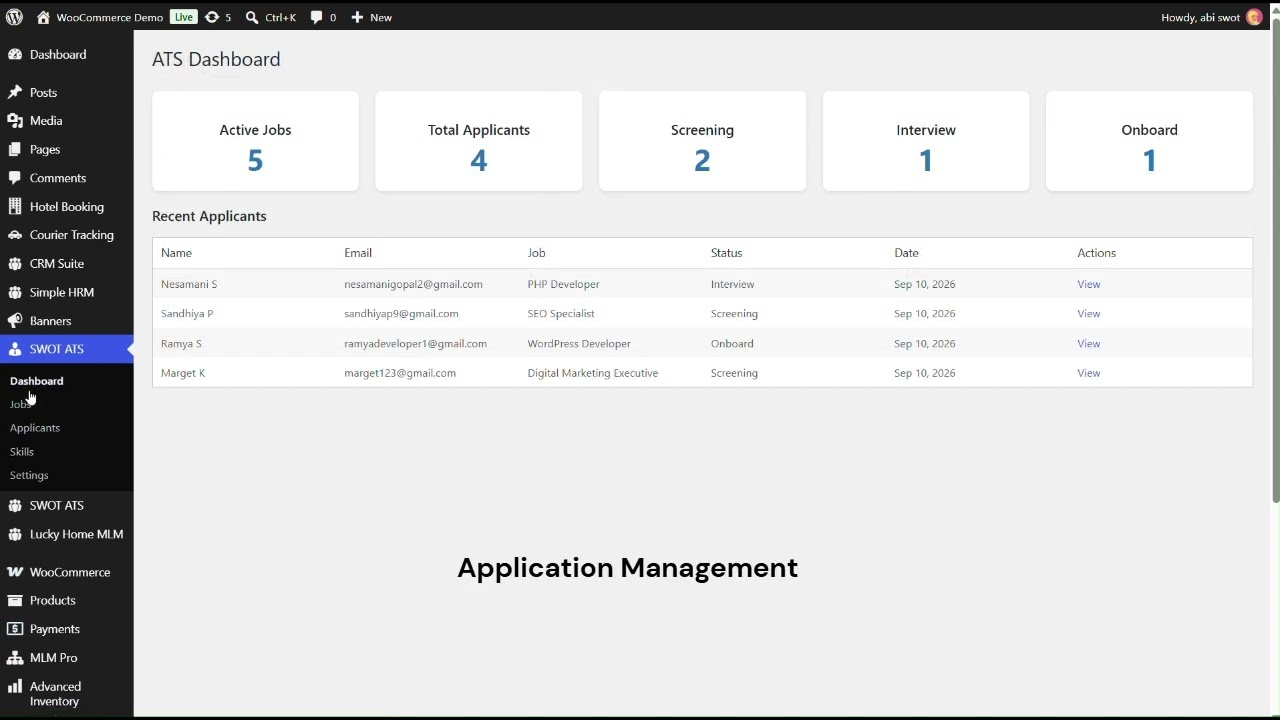Click the Courier Tracking truck icon
This screenshot has height=720, width=1280.
(x=15, y=235)
